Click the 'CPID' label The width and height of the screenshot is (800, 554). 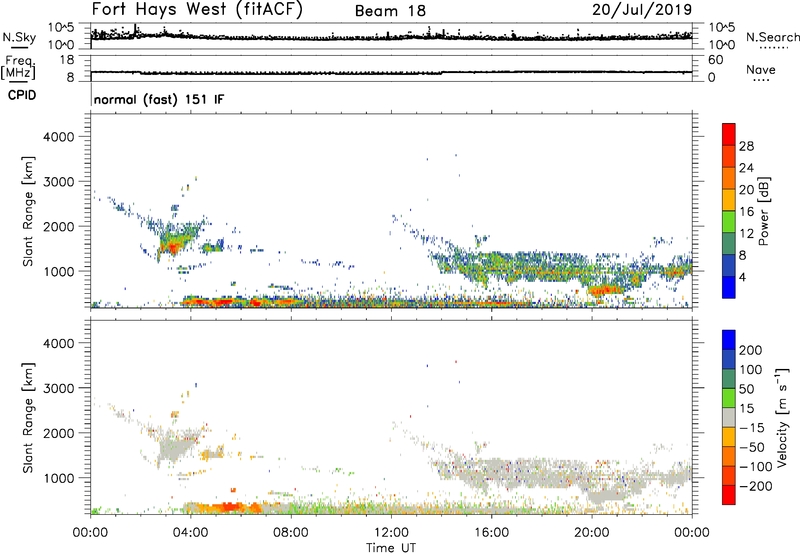click(x=22, y=95)
